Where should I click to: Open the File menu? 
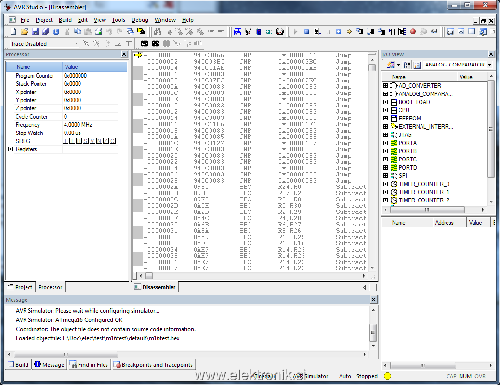point(25,20)
